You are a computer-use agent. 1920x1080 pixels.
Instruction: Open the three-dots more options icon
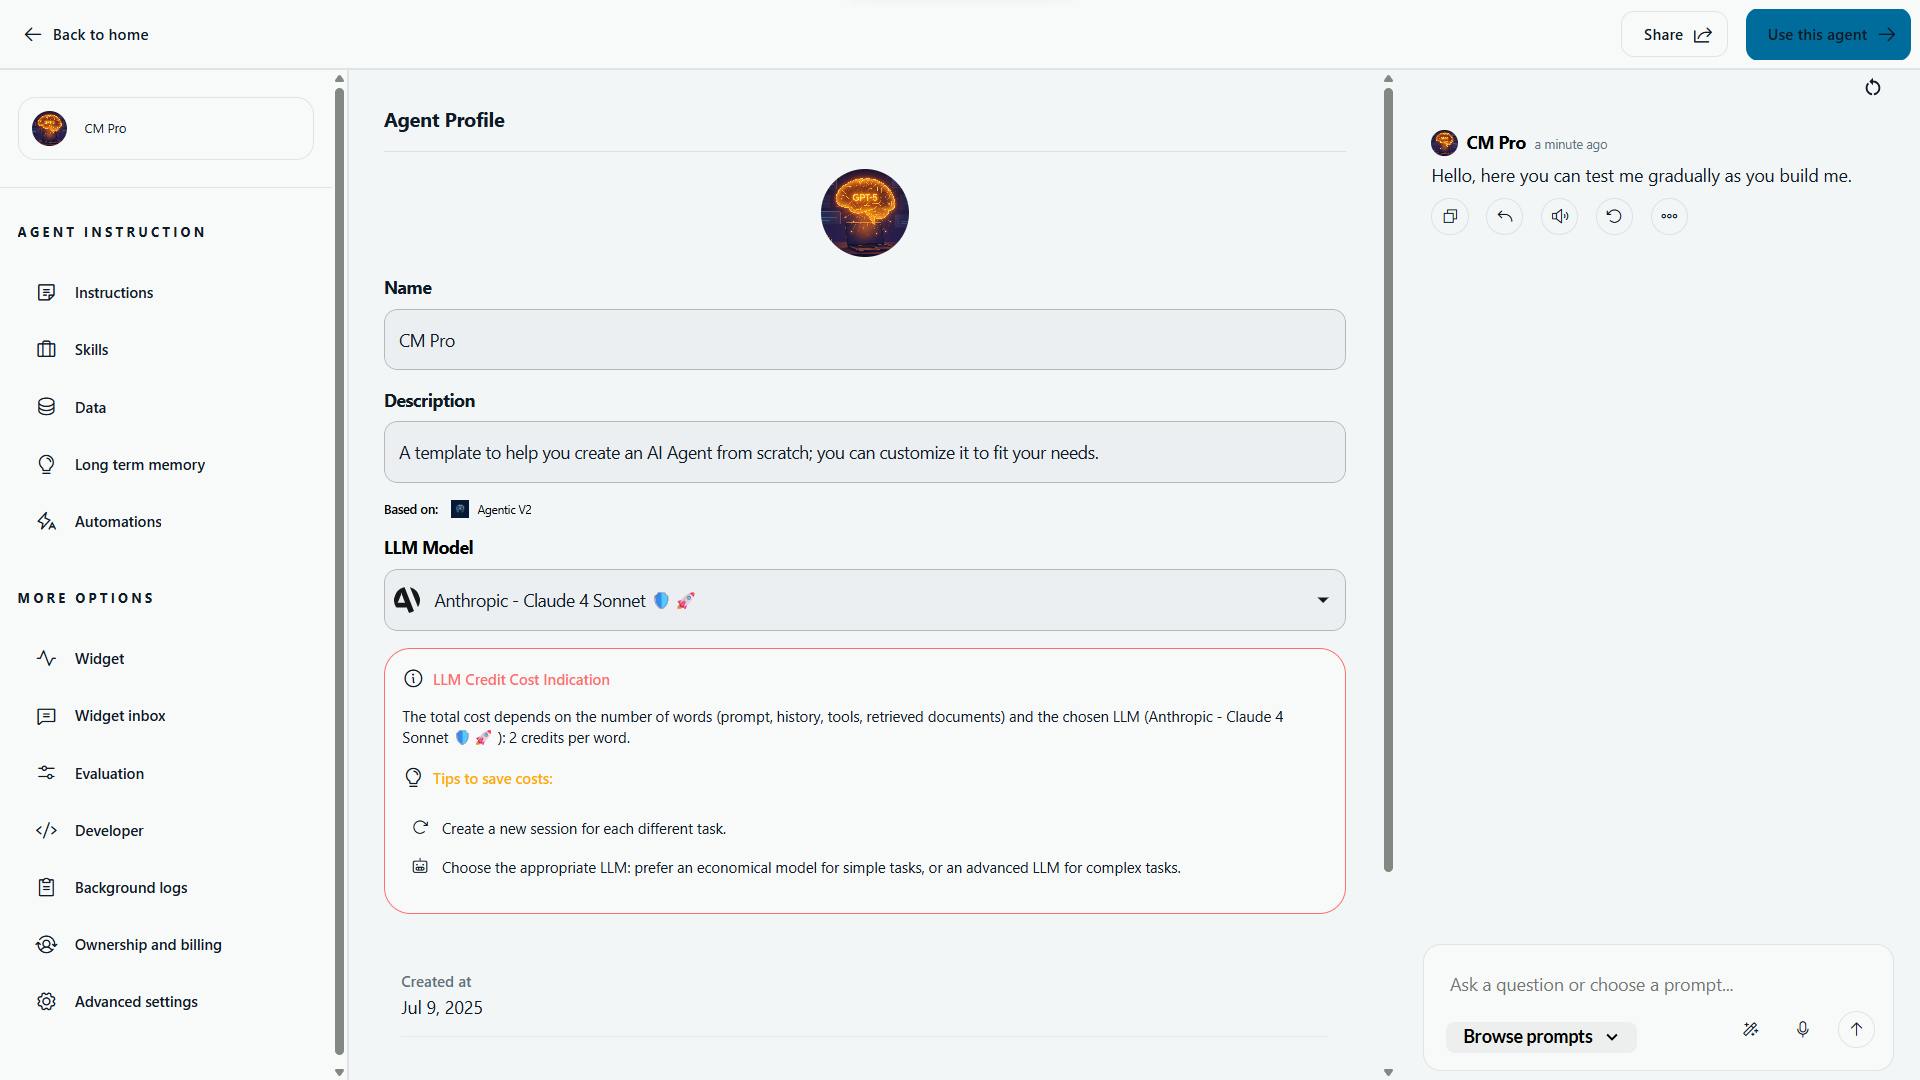(x=1669, y=216)
